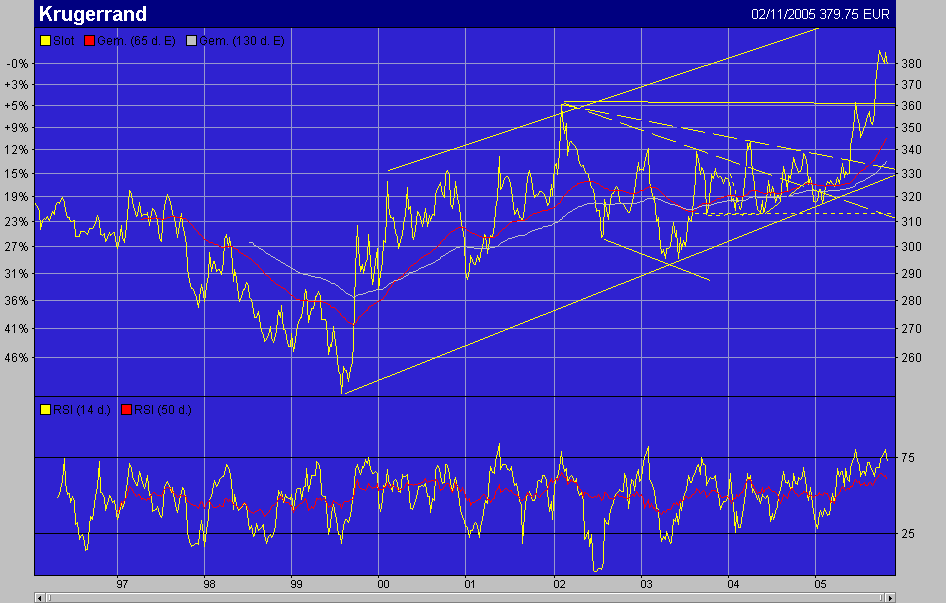Click the date and price 02/11/2005 379.75 EUR
This screenshot has height=603, width=946.
pyautogui.click(x=820, y=14)
